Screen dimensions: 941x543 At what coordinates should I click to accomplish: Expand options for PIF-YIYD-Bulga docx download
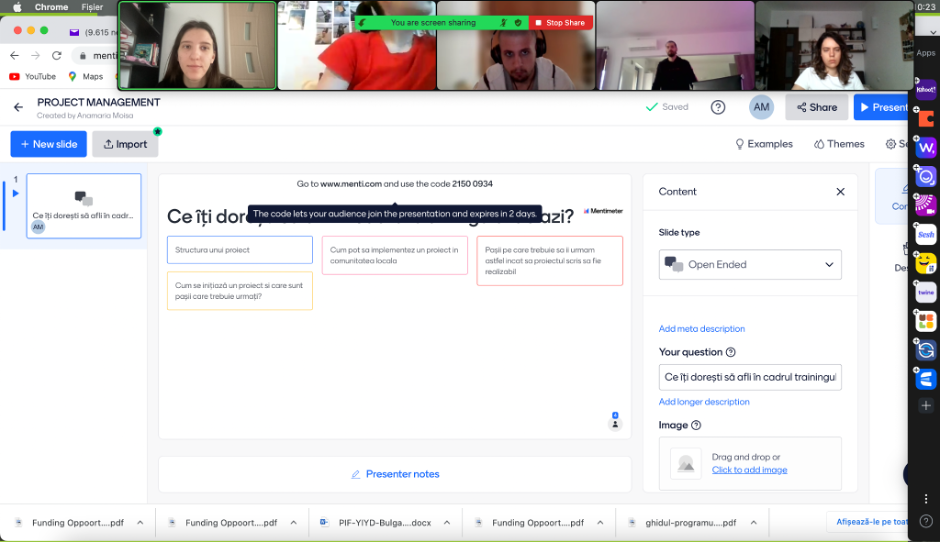pyautogui.click(x=445, y=522)
